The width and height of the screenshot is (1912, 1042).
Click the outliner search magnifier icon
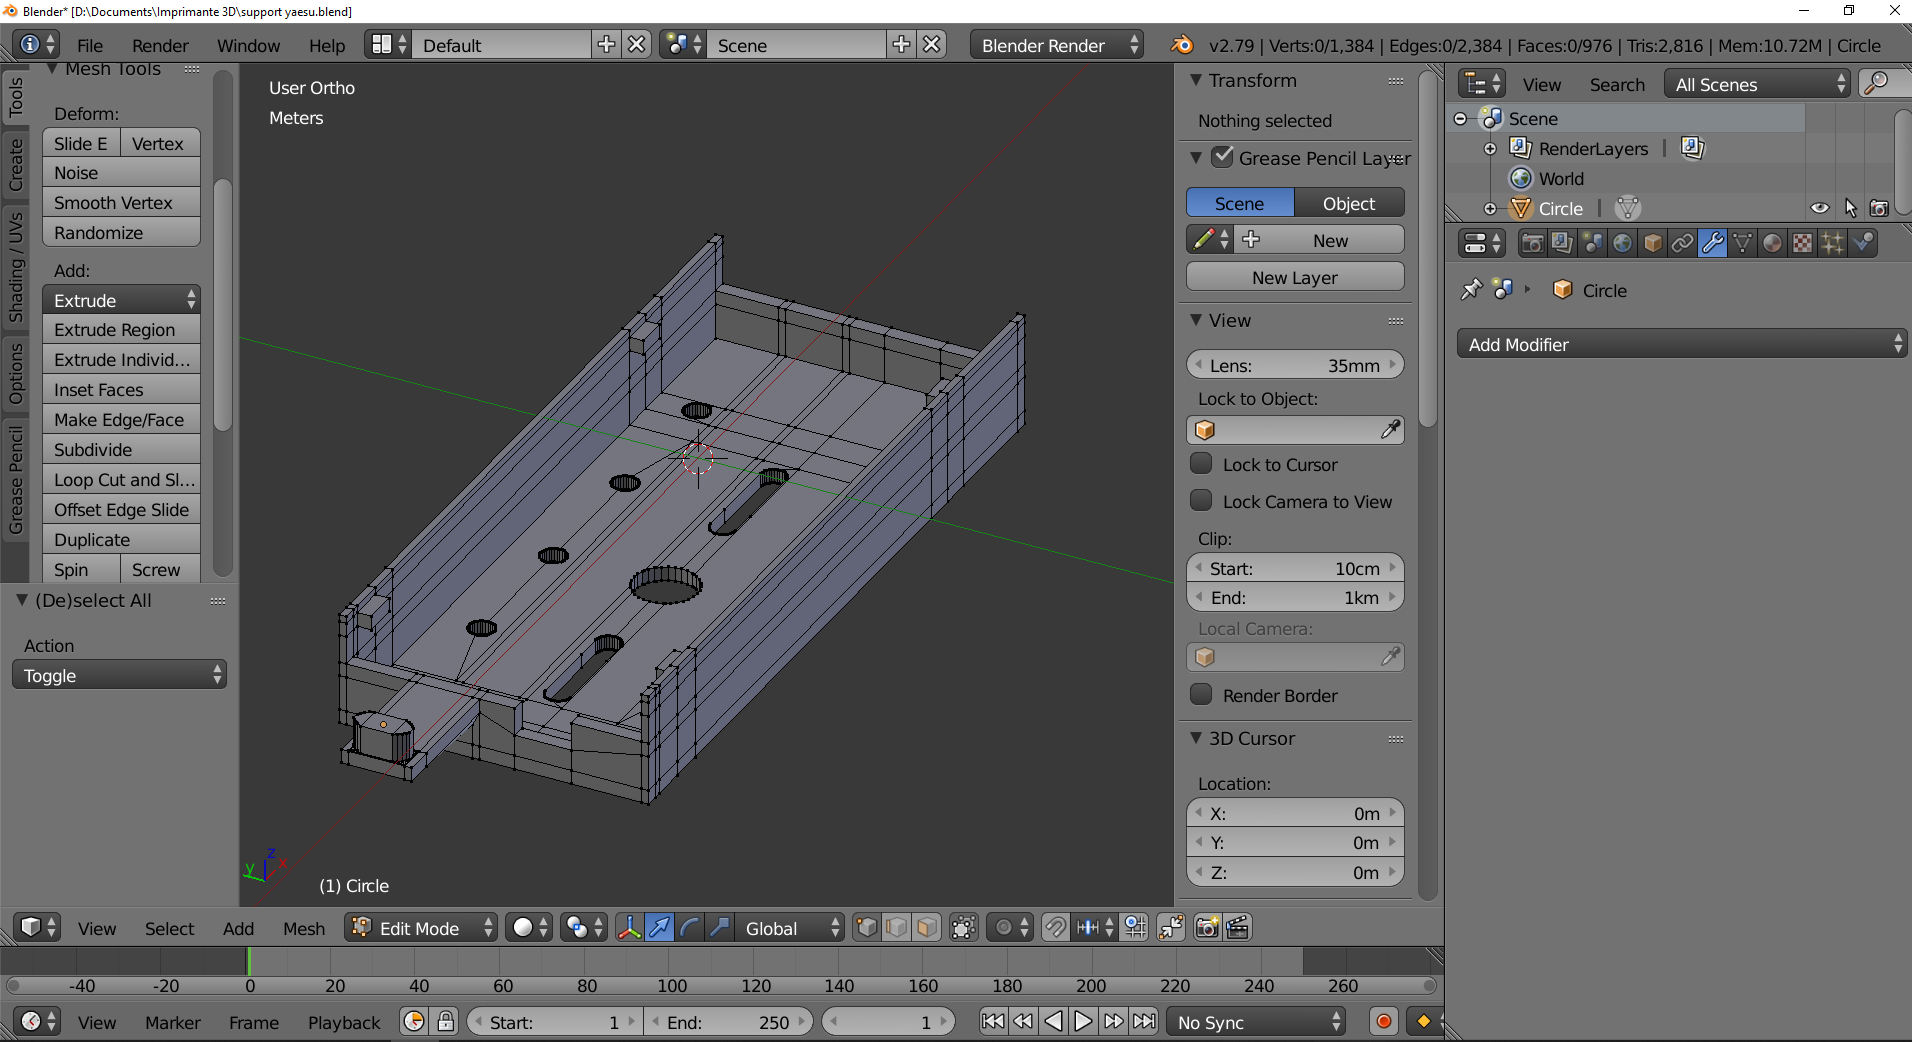[x=1878, y=84]
